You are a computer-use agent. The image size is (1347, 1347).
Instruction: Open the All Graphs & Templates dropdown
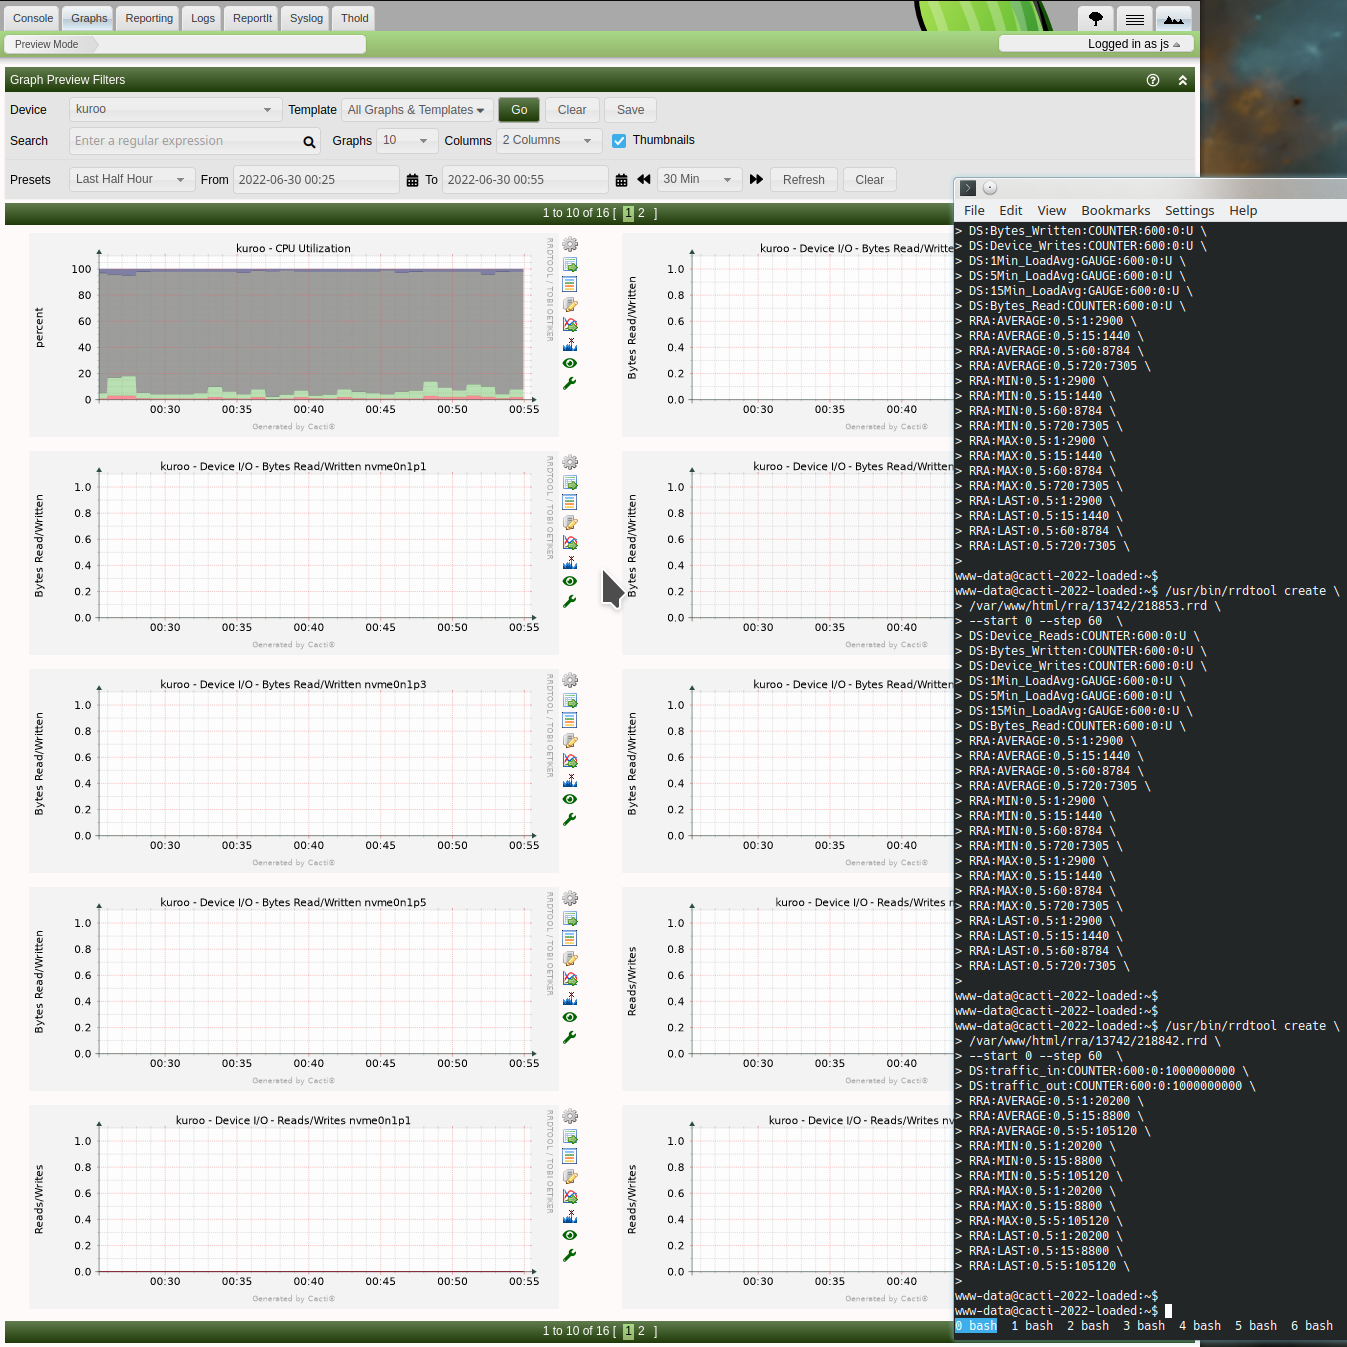click(x=417, y=110)
